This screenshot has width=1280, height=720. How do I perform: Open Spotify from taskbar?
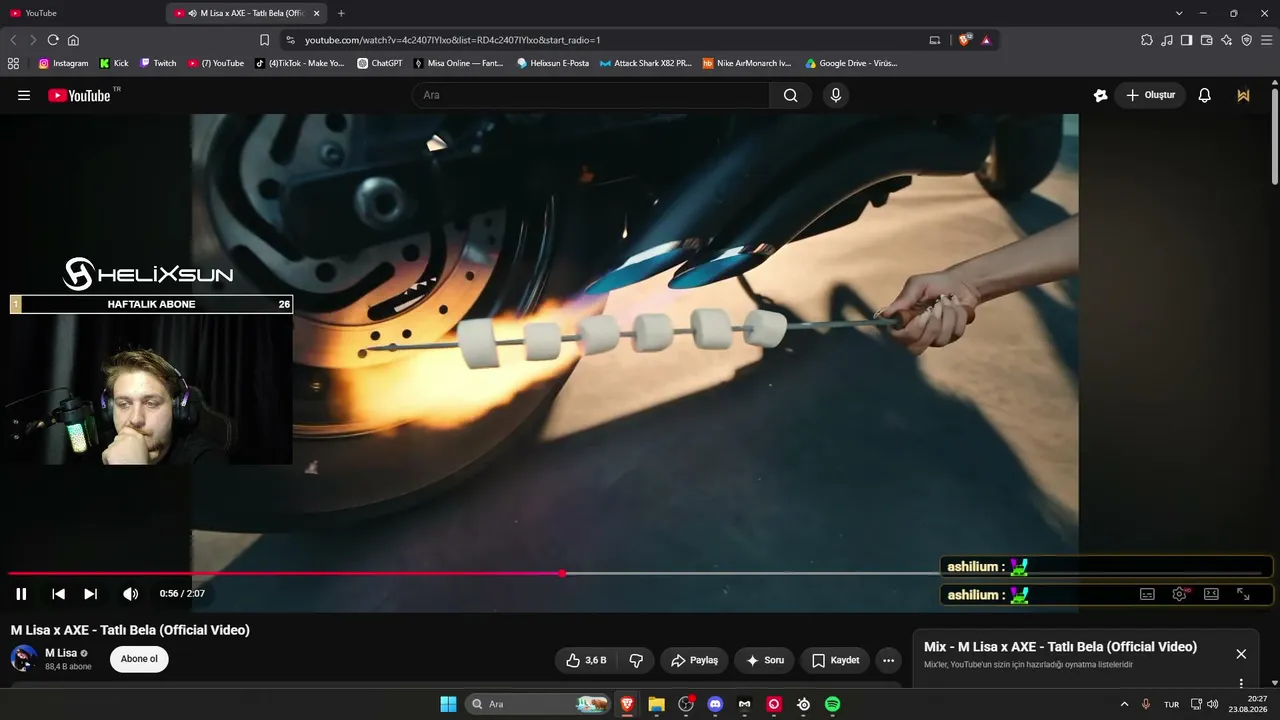[832, 704]
